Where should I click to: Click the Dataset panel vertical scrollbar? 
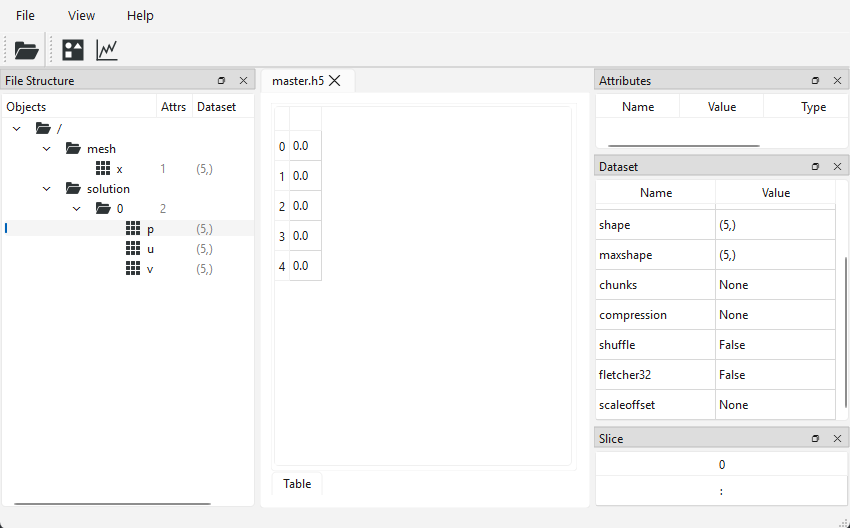click(846, 332)
